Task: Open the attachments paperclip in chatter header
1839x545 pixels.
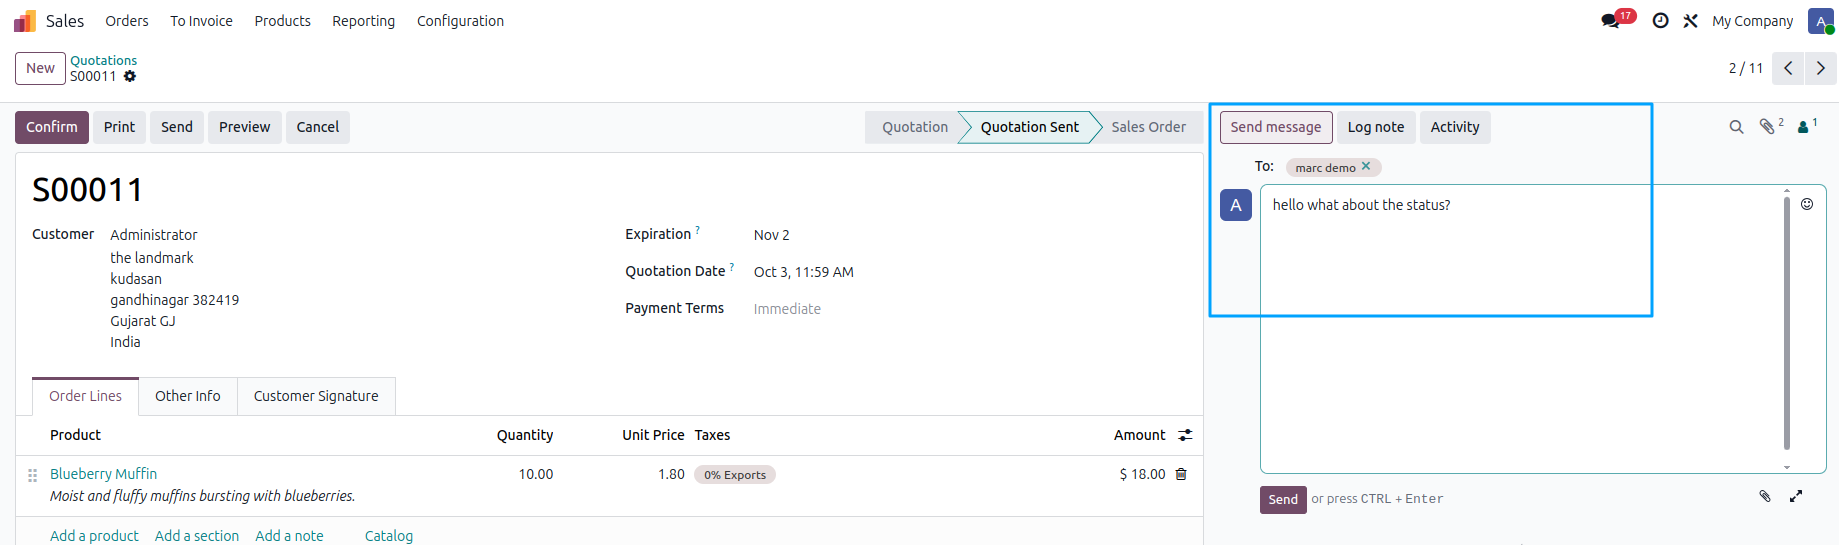Action: (x=1768, y=127)
